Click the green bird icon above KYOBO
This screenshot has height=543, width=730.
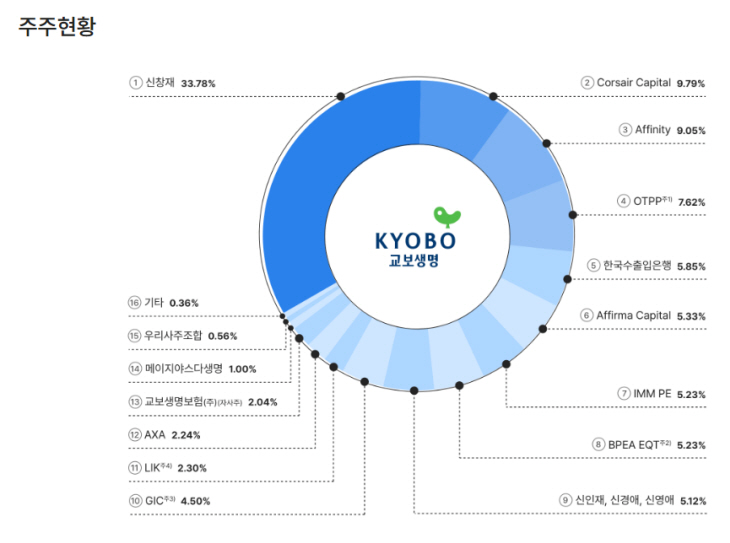click(447, 217)
